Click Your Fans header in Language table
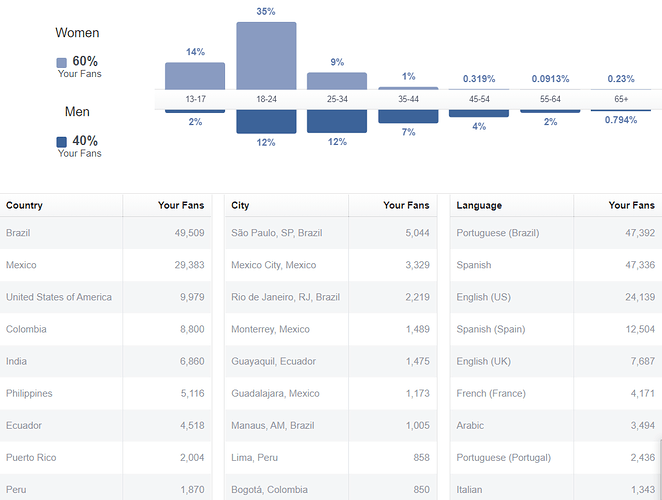 (631, 205)
